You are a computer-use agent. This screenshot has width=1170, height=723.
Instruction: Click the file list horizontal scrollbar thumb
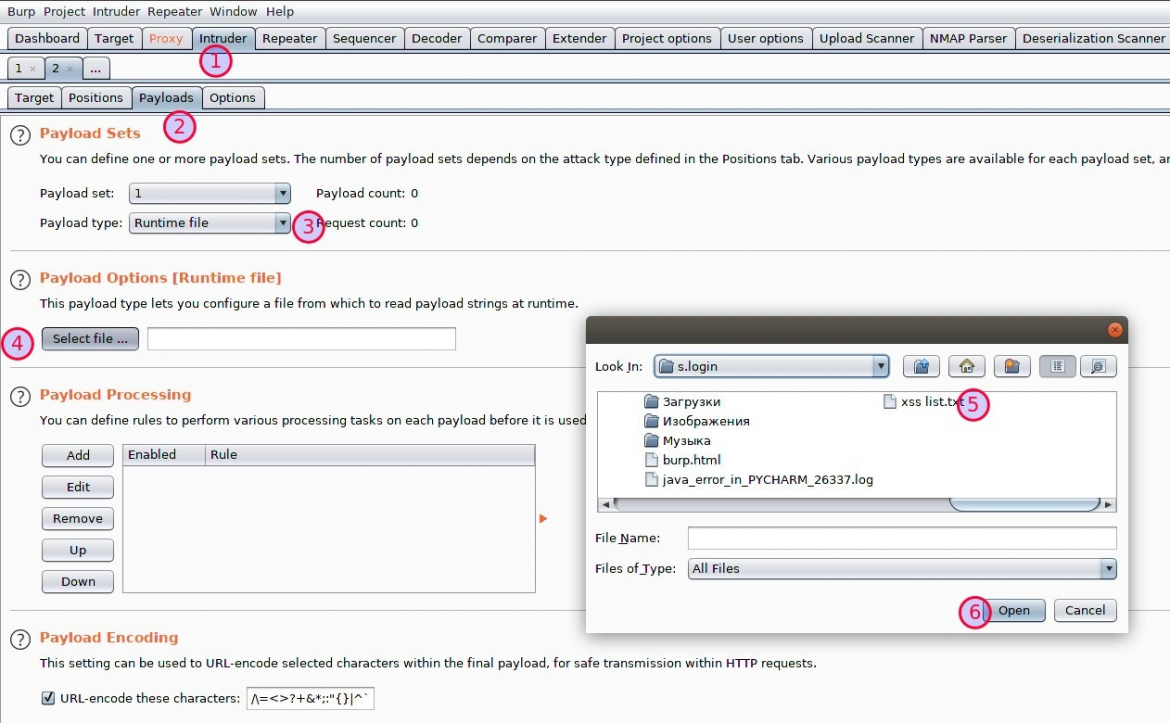point(1024,504)
